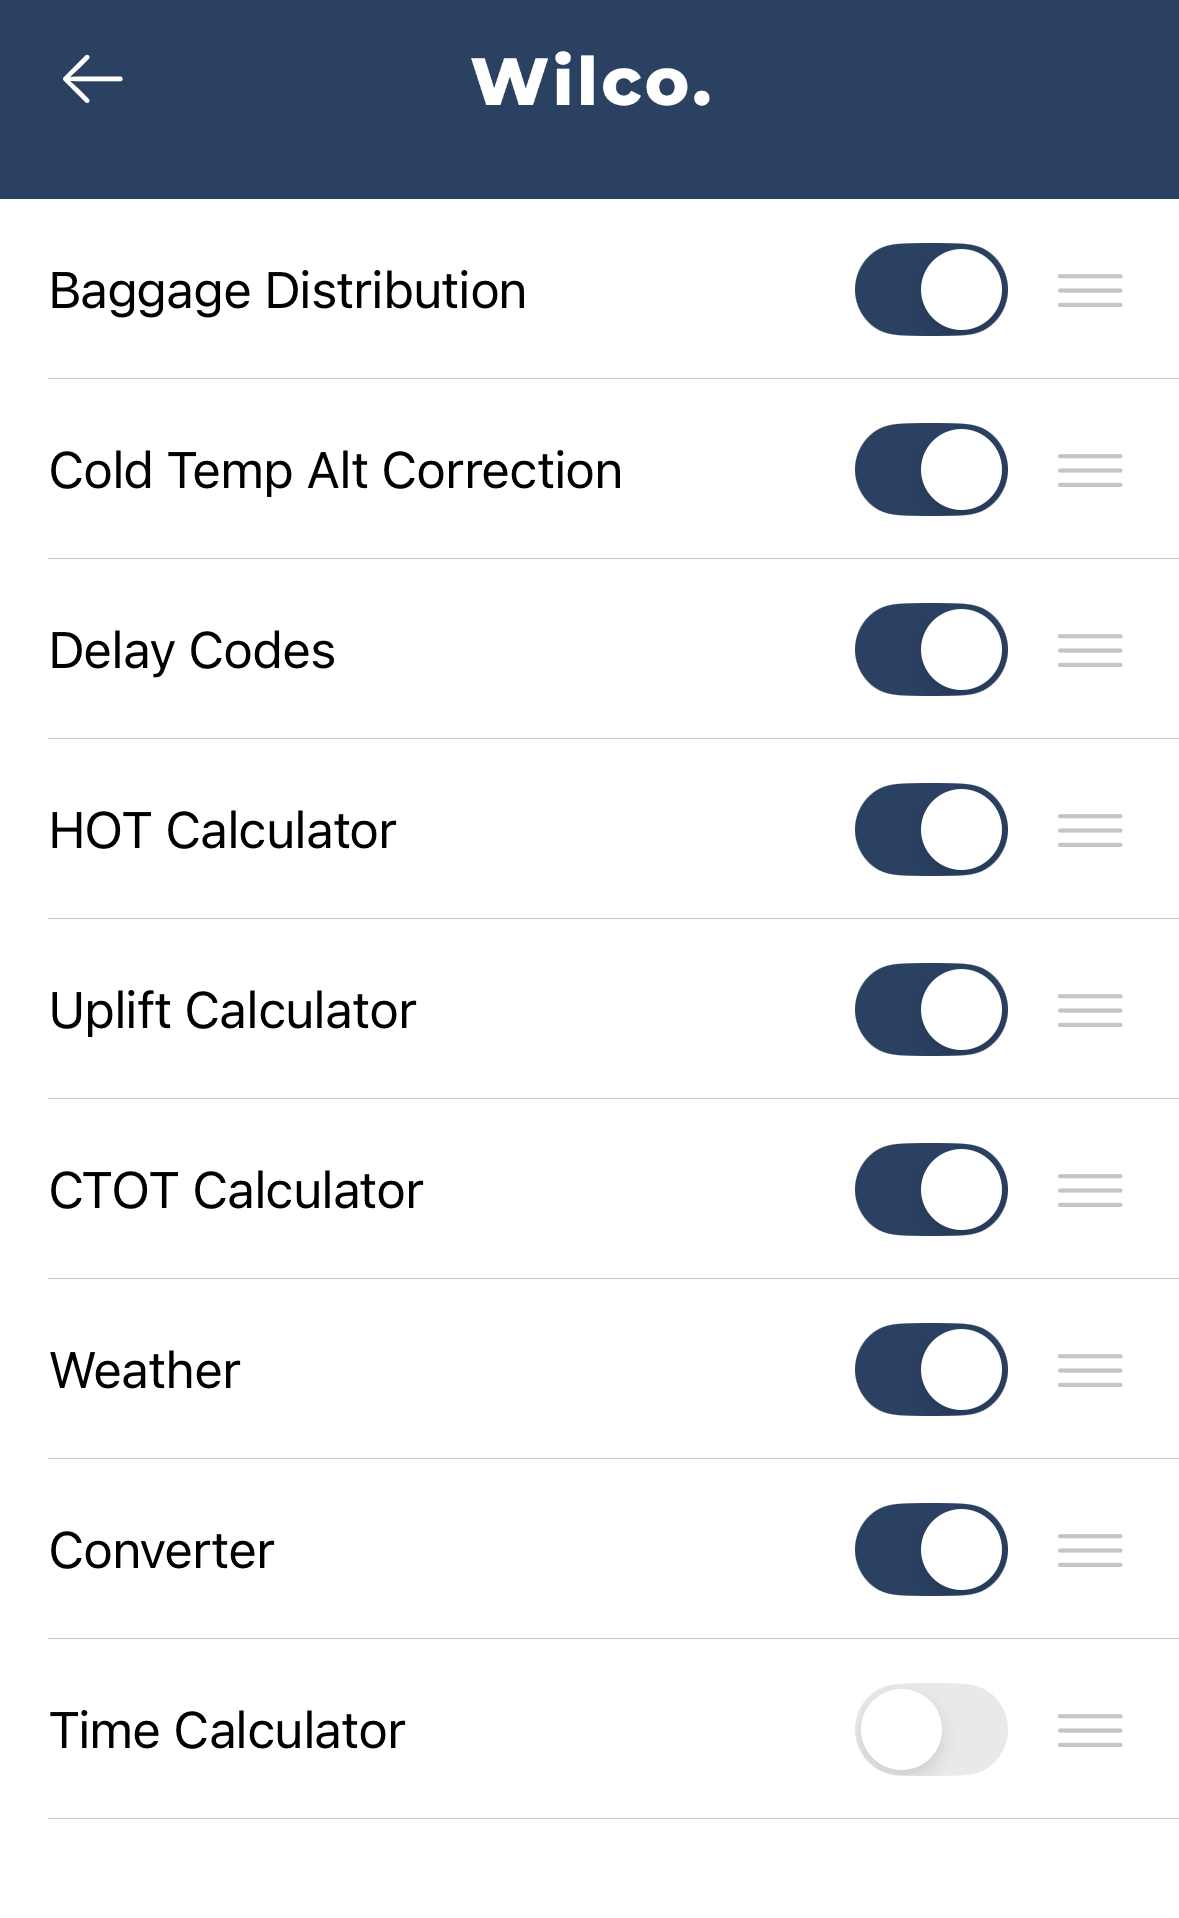Disable the HOT Calculator switch
1179x1918 pixels.
pos(930,830)
